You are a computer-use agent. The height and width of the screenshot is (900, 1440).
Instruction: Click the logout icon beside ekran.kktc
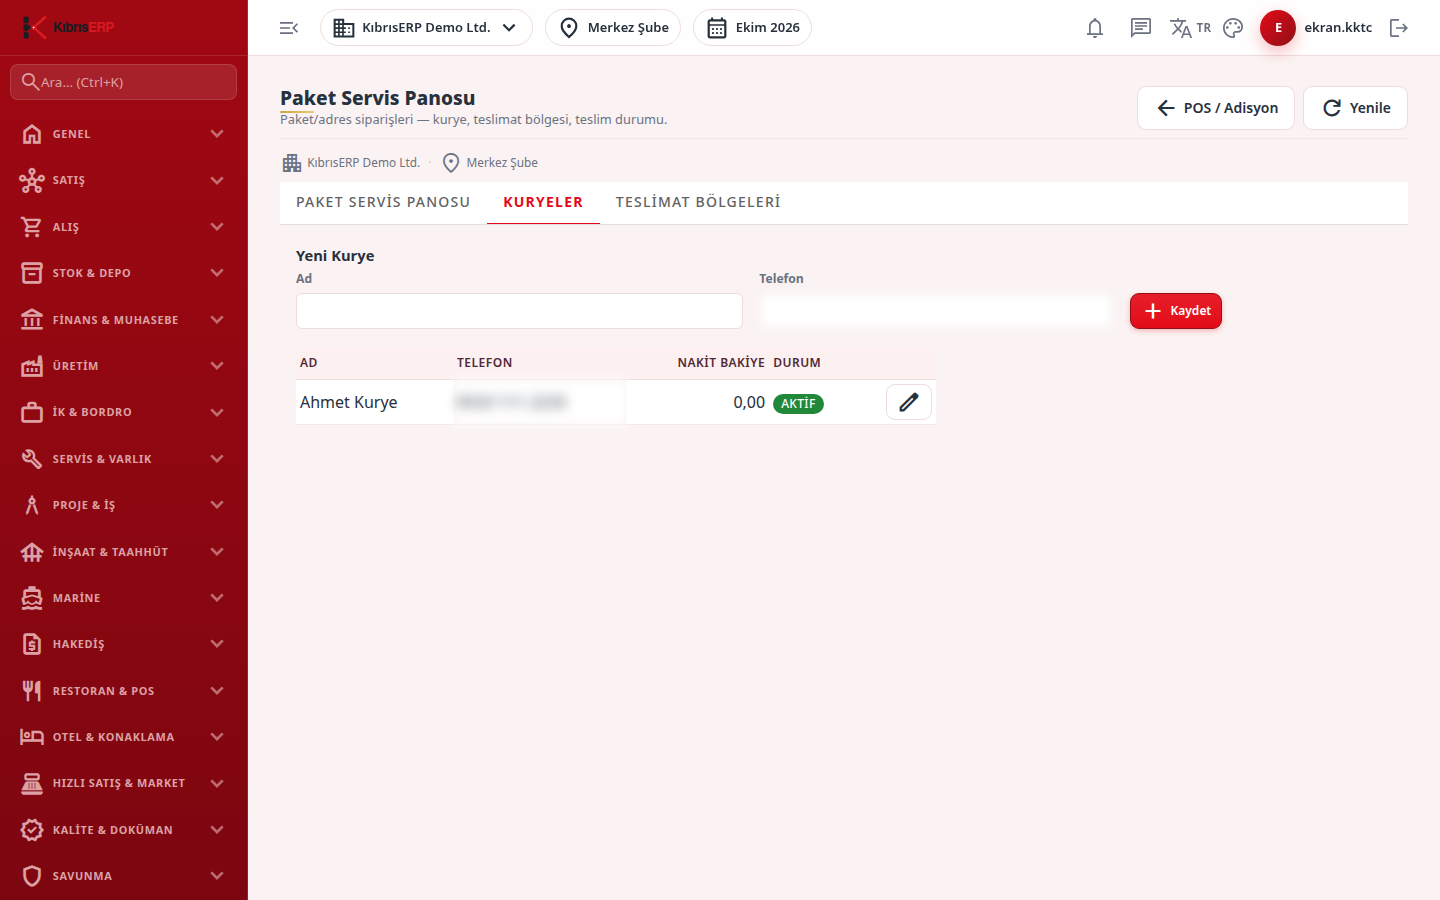(1399, 28)
